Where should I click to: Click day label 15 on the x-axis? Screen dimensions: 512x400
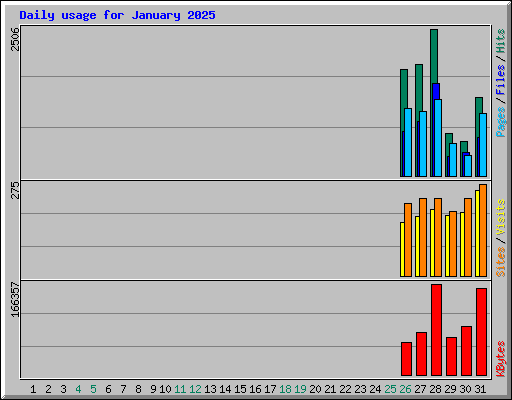pos(240,389)
